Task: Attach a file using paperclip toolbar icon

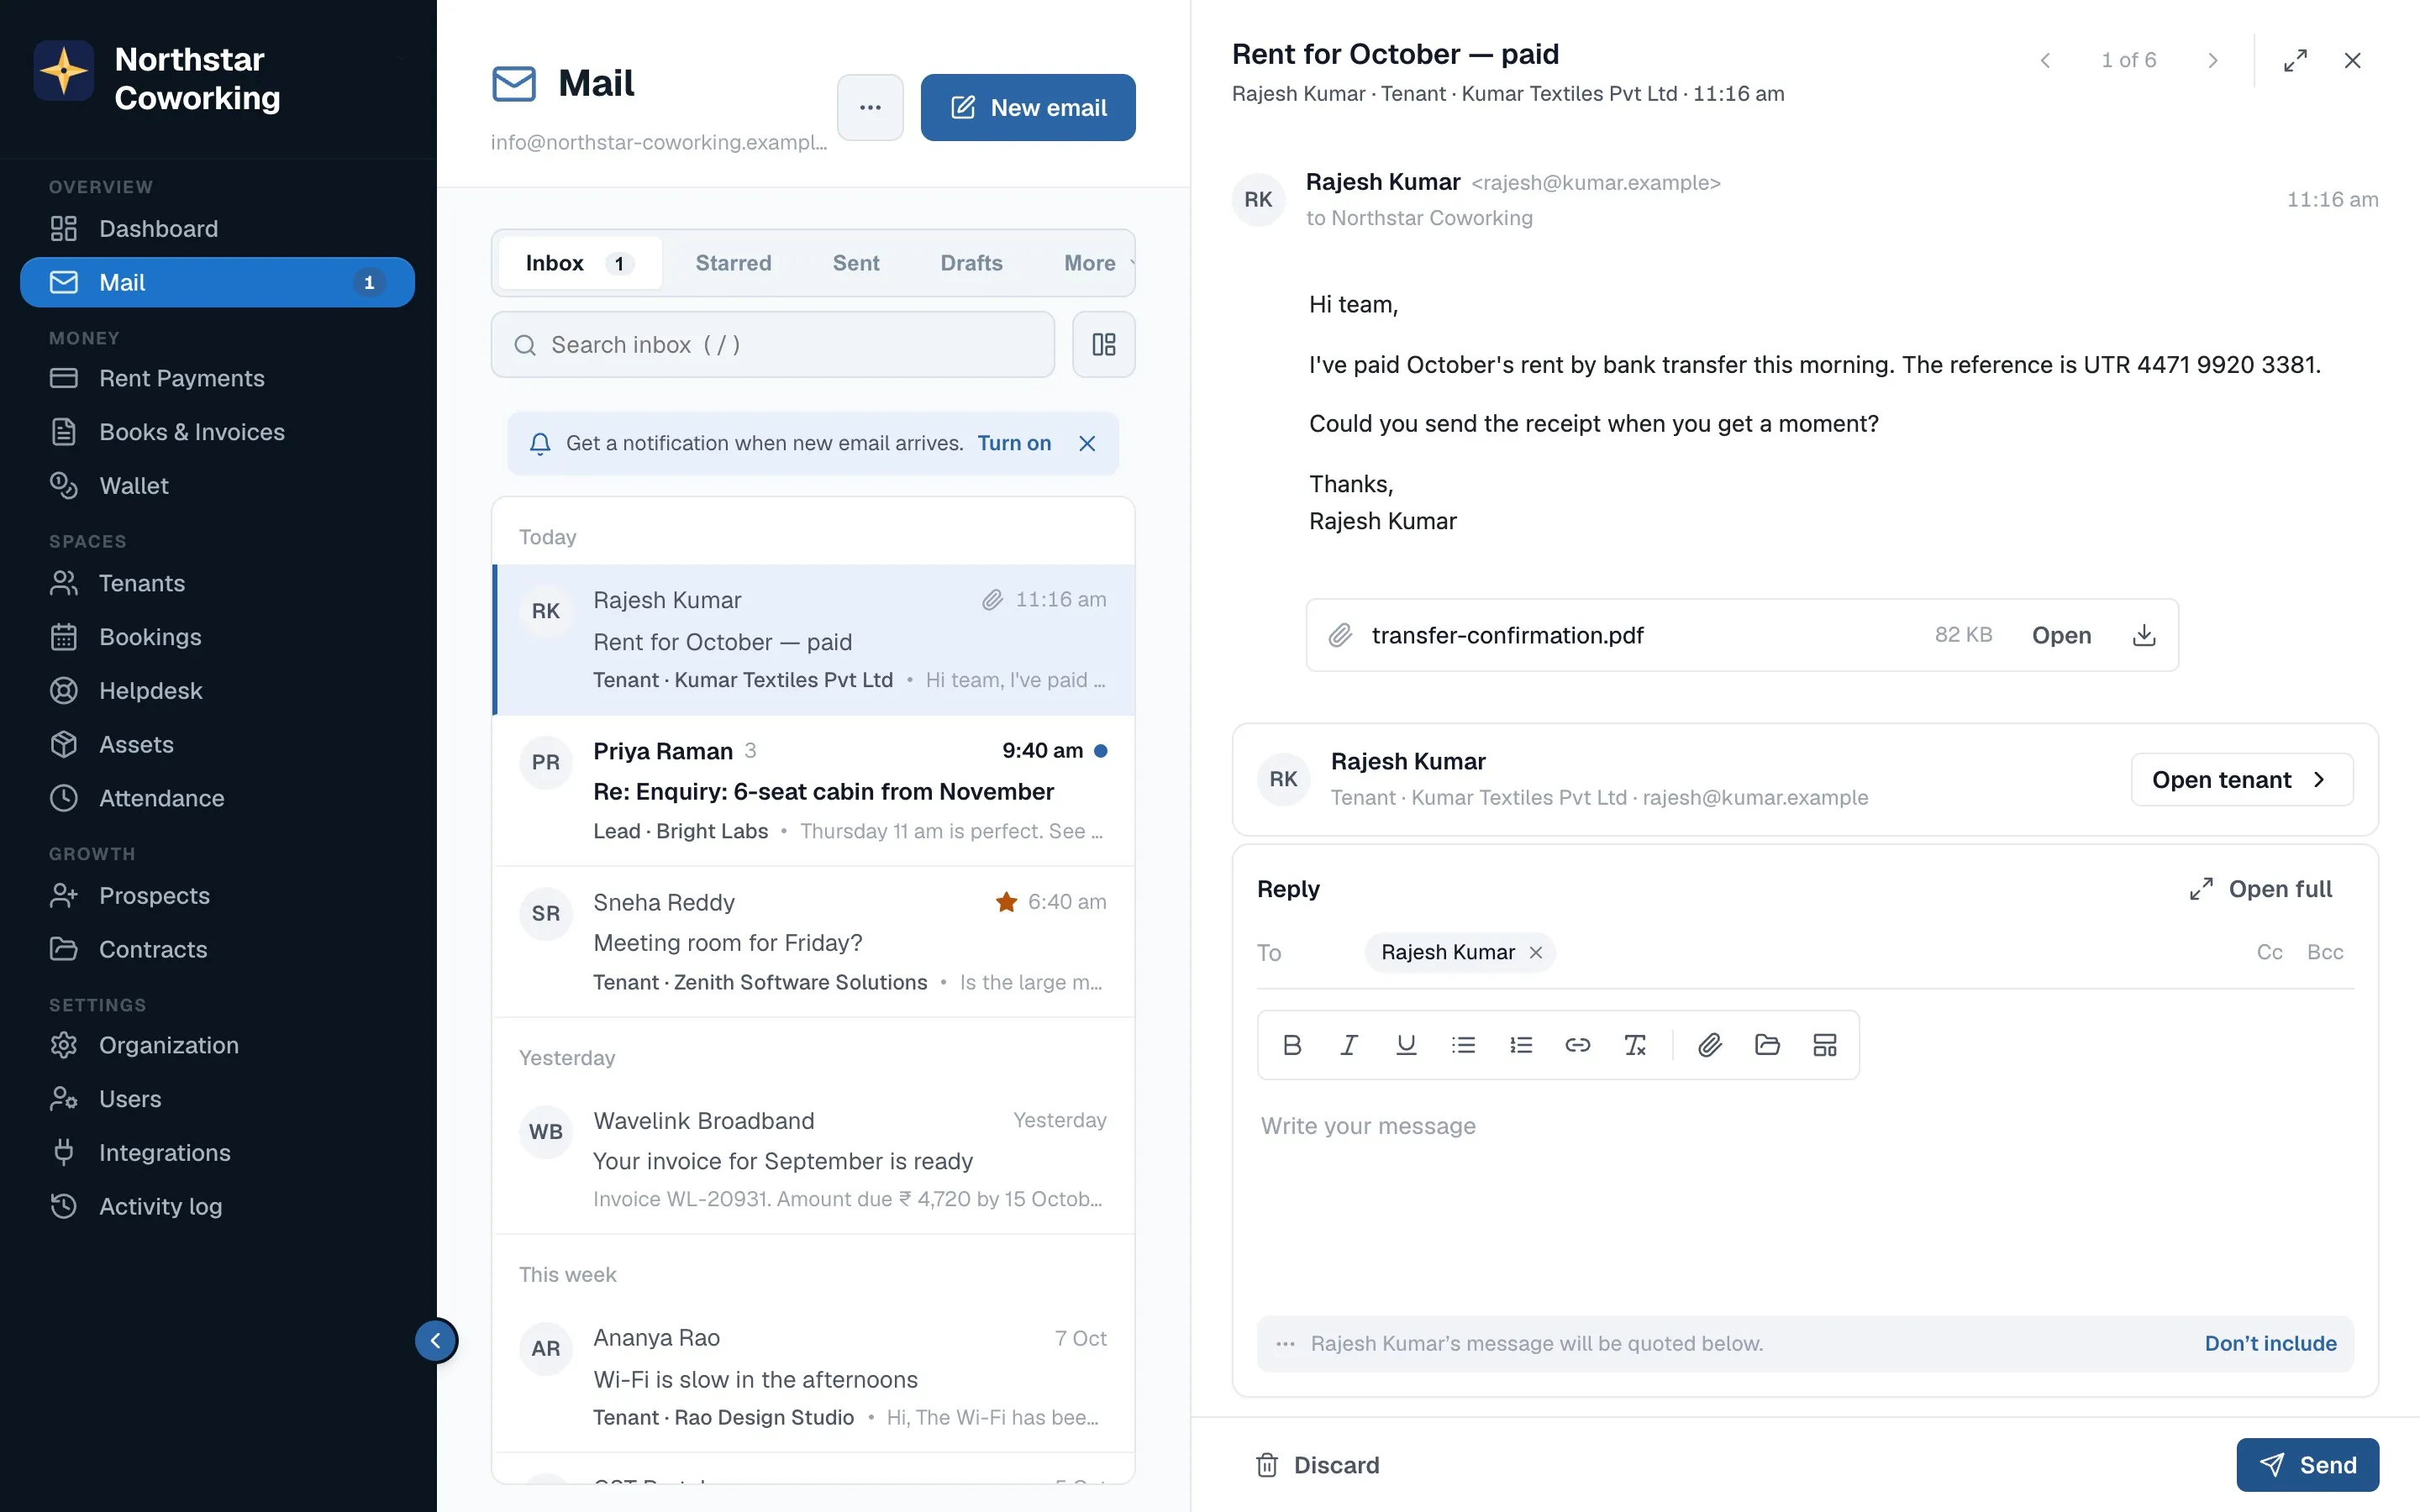Action: 1710,1045
